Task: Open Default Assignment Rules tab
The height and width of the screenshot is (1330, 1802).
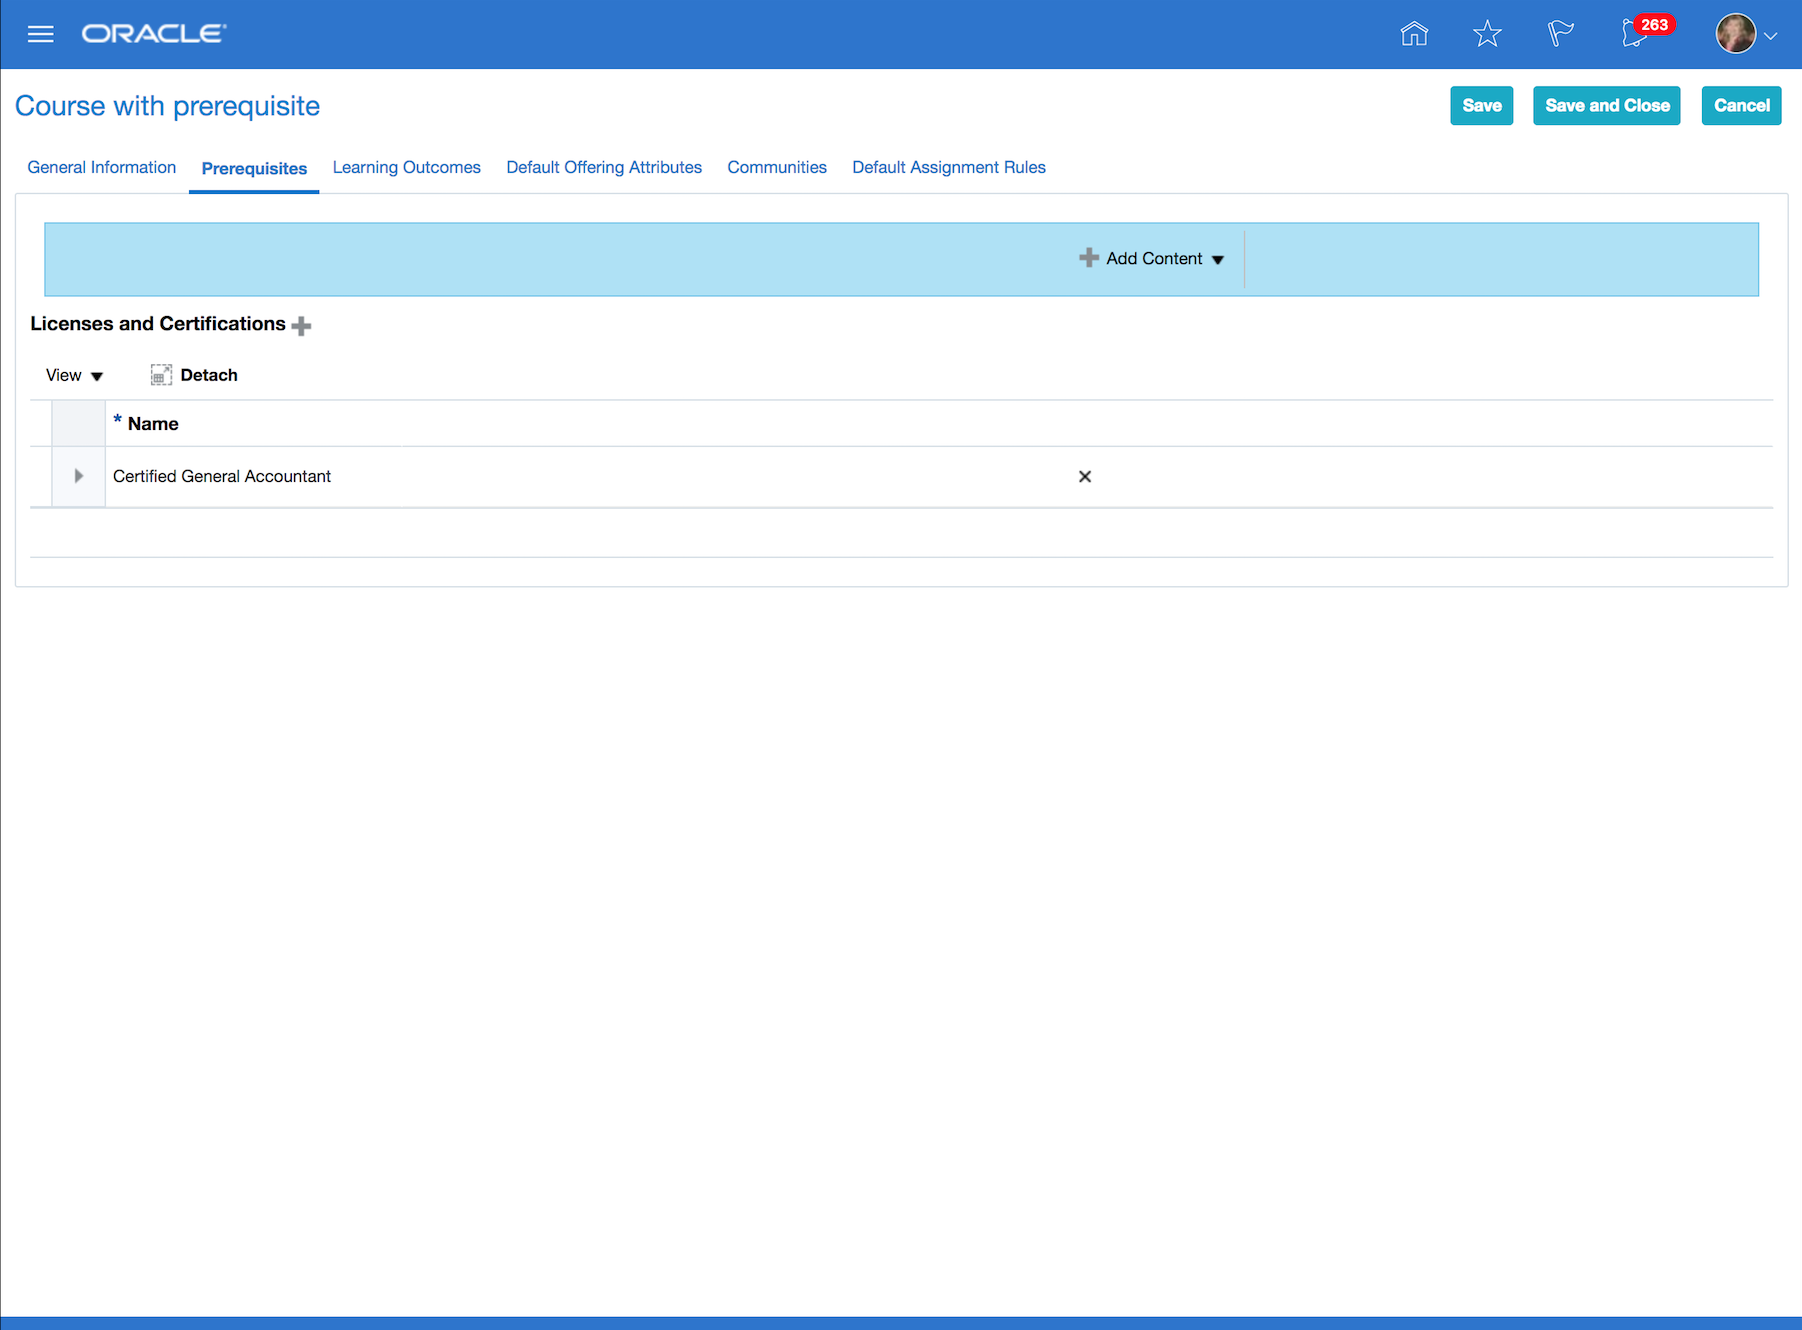Action: click(x=949, y=168)
